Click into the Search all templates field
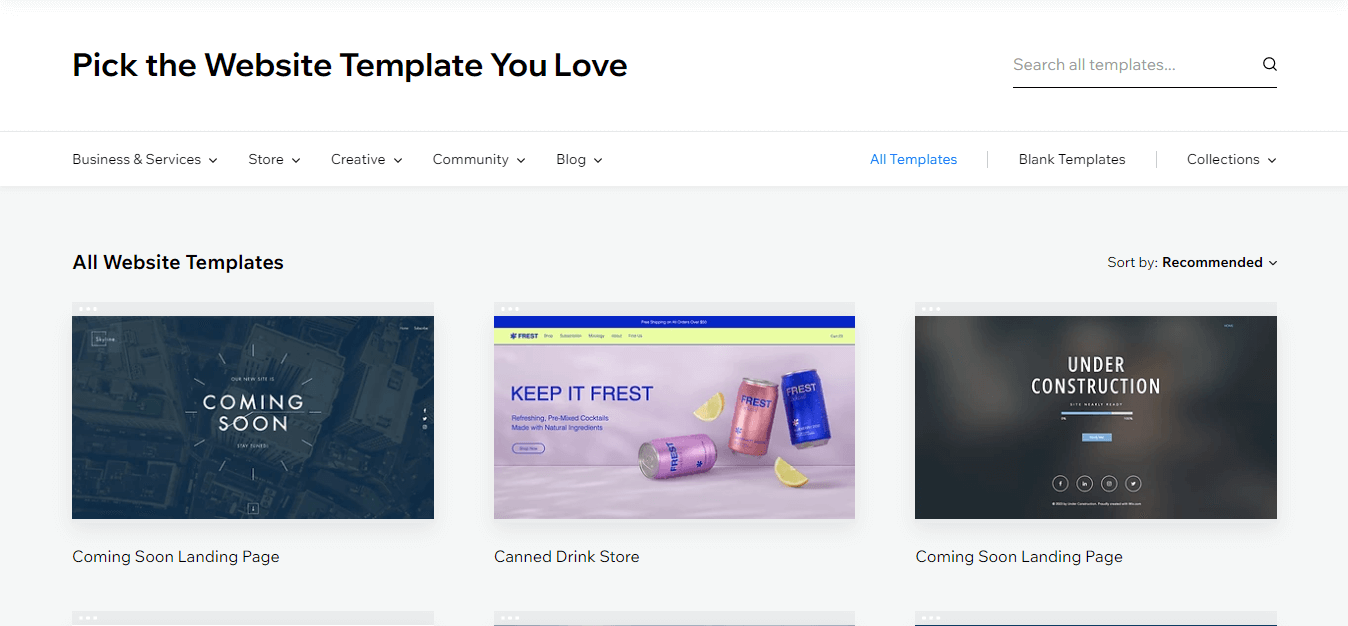Image resolution: width=1348 pixels, height=626 pixels. click(x=1130, y=65)
